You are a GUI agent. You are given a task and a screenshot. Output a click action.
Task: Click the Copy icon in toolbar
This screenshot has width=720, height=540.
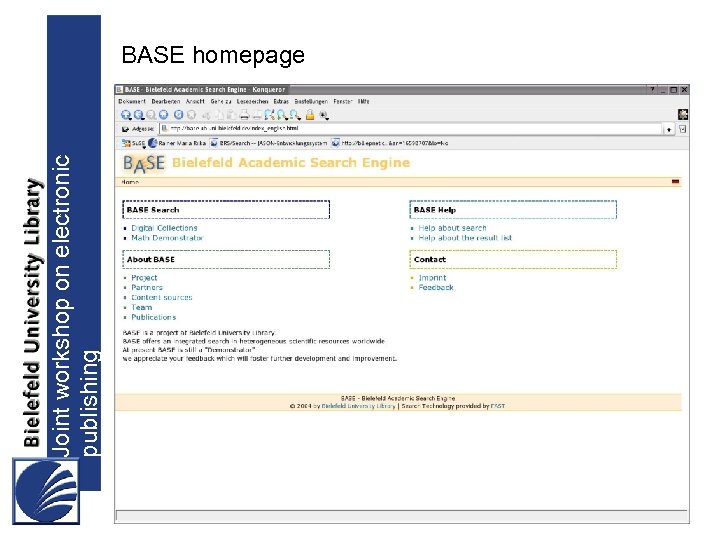pyautogui.click(x=220, y=115)
